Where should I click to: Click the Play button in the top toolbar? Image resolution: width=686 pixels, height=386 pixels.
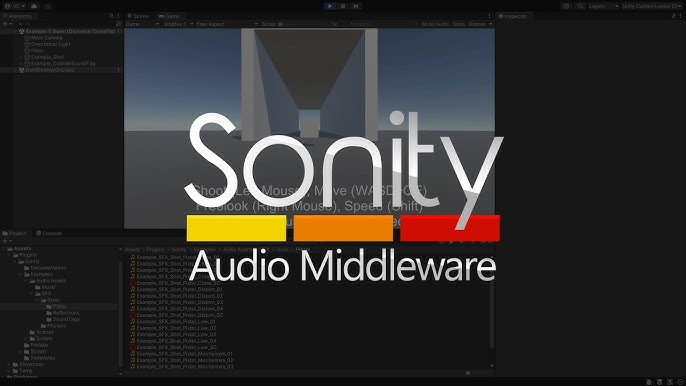pyautogui.click(x=330, y=6)
